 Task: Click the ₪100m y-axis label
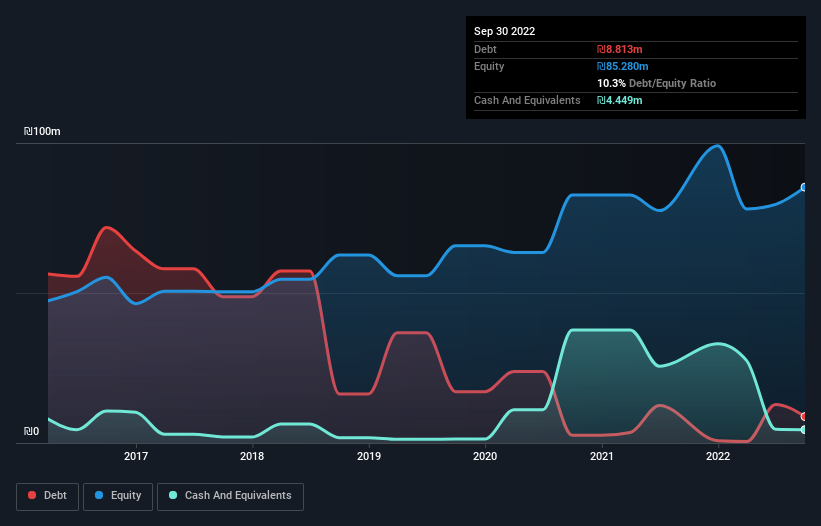coord(42,131)
